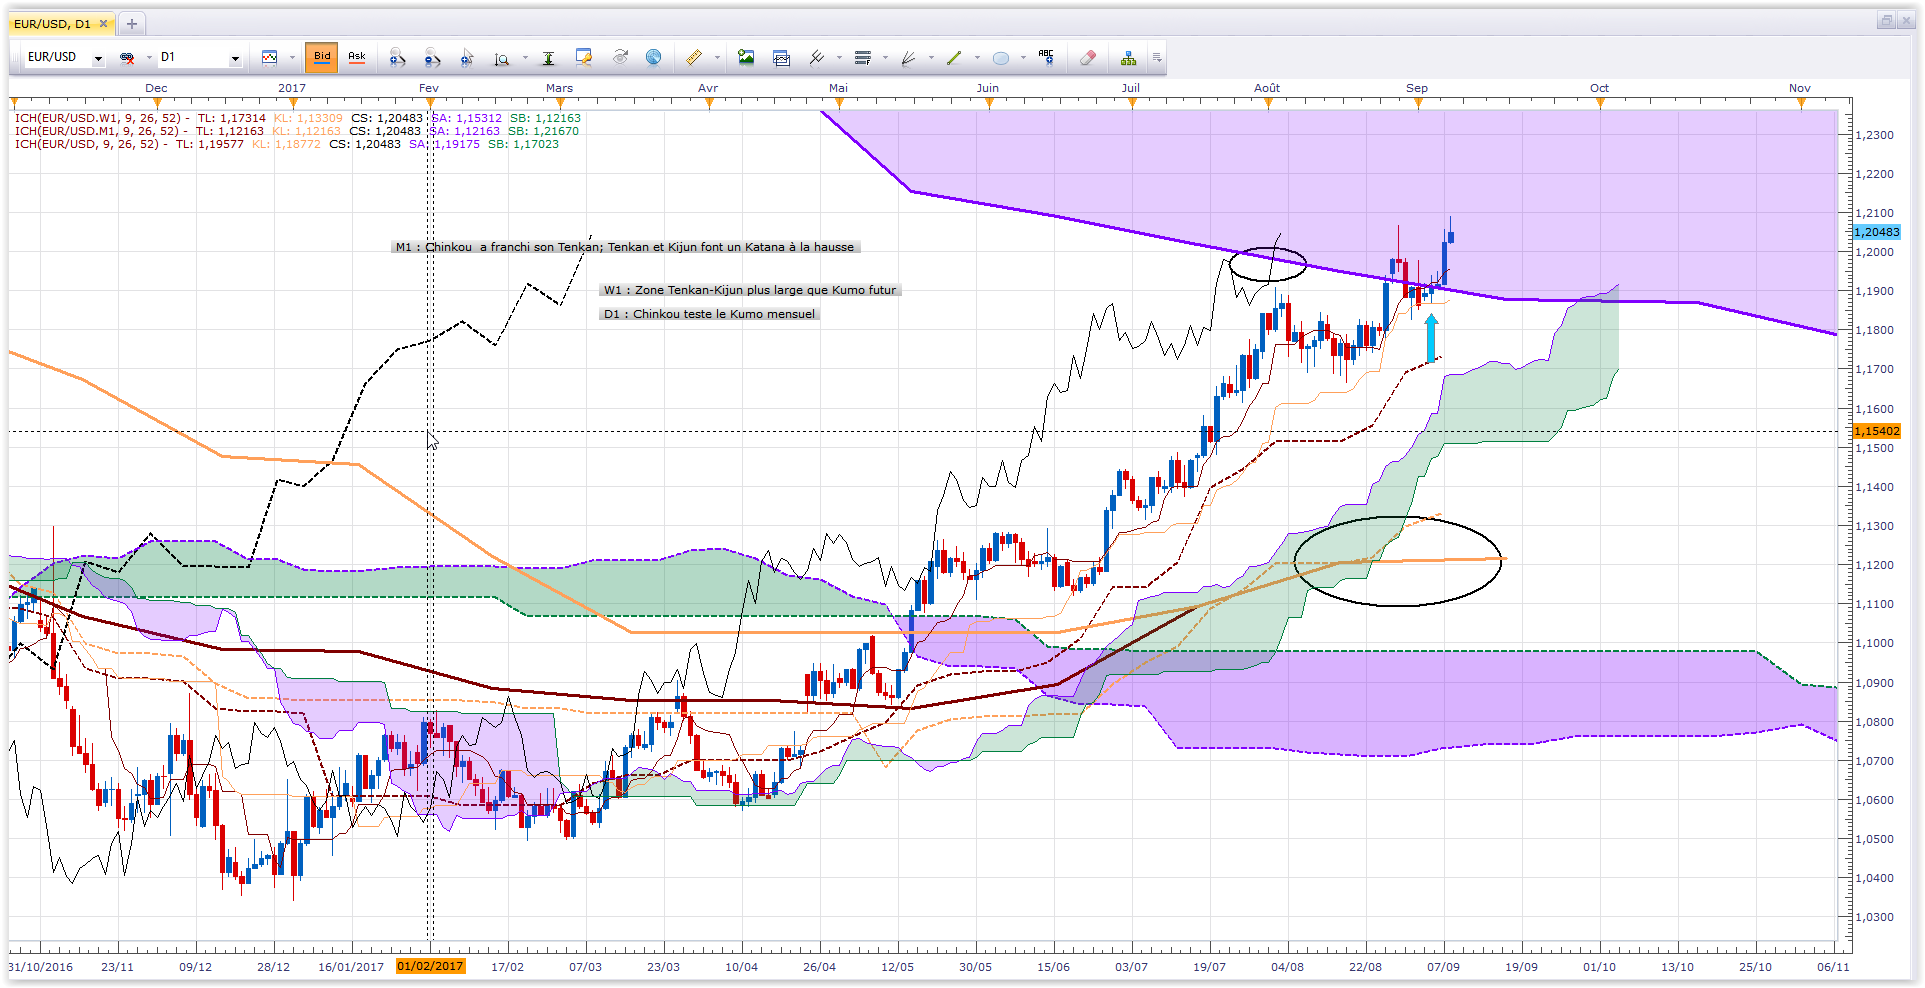The height and width of the screenshot is (988, 1925).
Task: Add a new chart tab
Action: click(x=132, y=23)
